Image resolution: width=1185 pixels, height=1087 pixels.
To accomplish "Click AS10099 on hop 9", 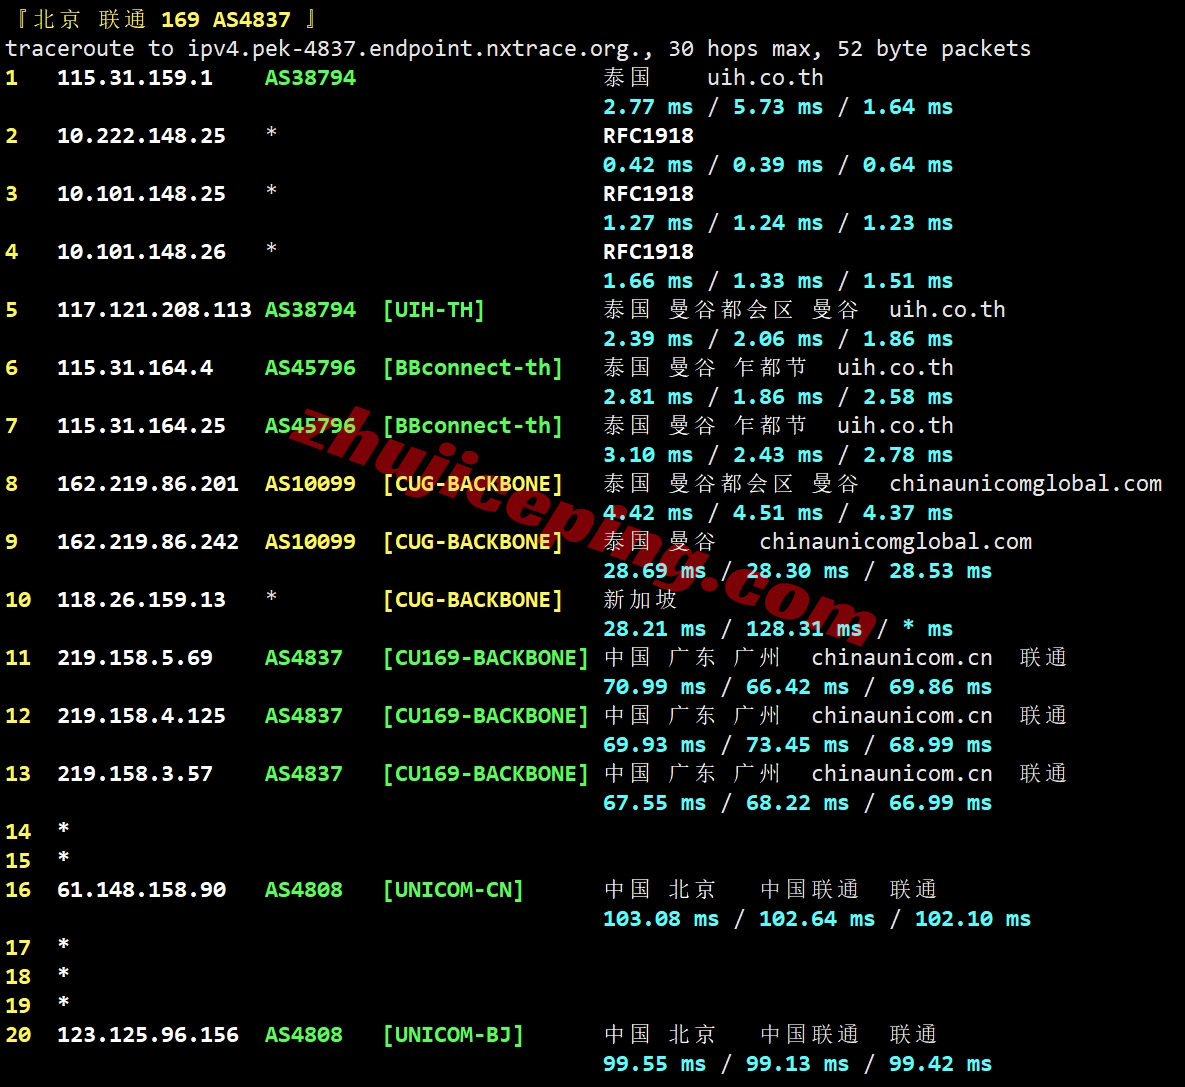I will pyautogui.click(x=310, y=542).
